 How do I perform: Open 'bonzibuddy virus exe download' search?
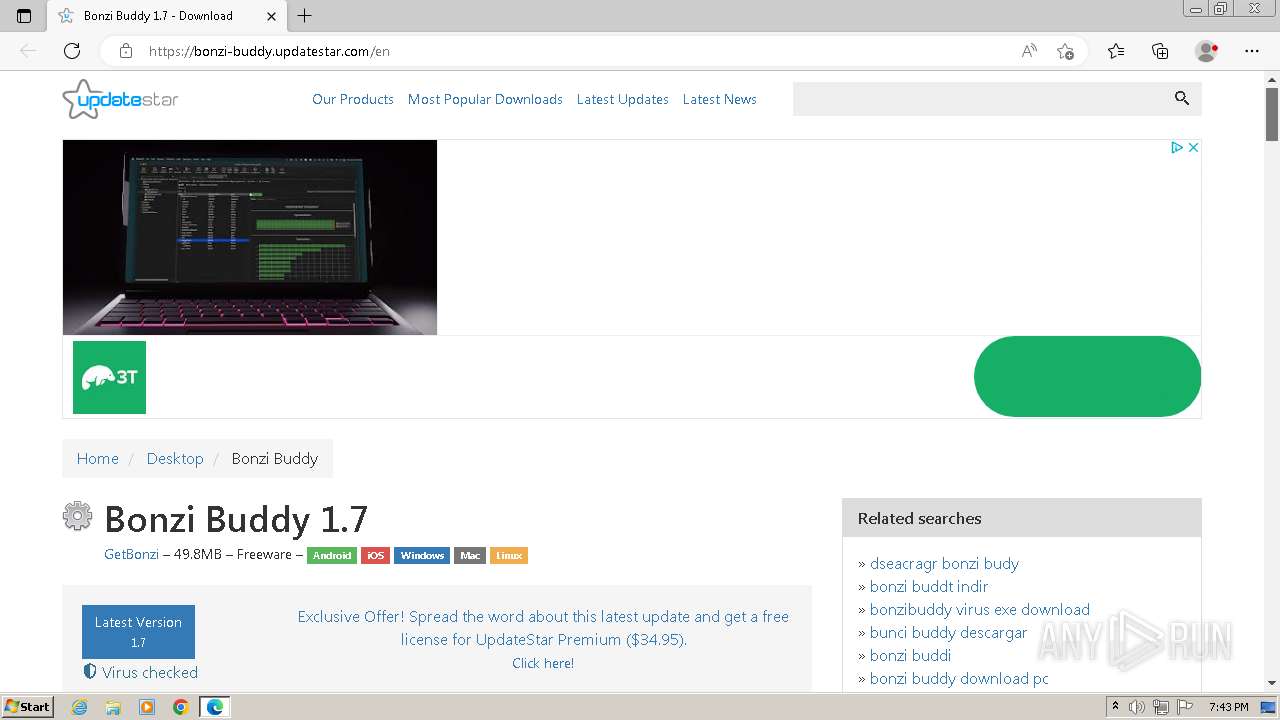980,609
